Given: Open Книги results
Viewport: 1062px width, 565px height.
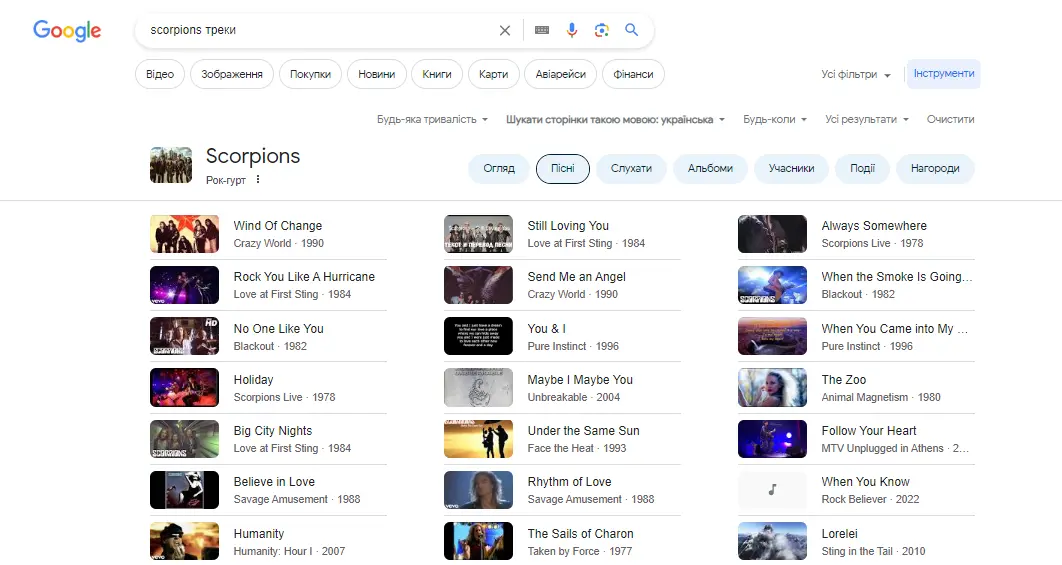Looking at the screenshot, I should pyautogui.click(x=437, y=75).
